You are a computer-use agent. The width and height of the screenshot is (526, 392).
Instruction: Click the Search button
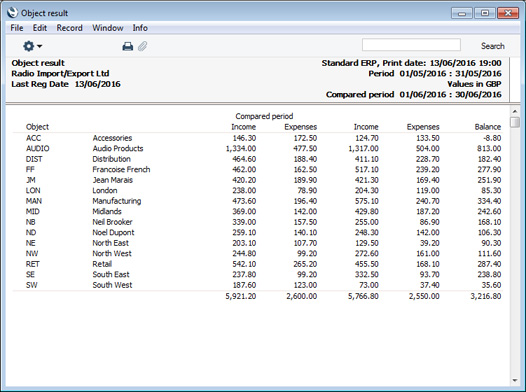tap(492, 46)
